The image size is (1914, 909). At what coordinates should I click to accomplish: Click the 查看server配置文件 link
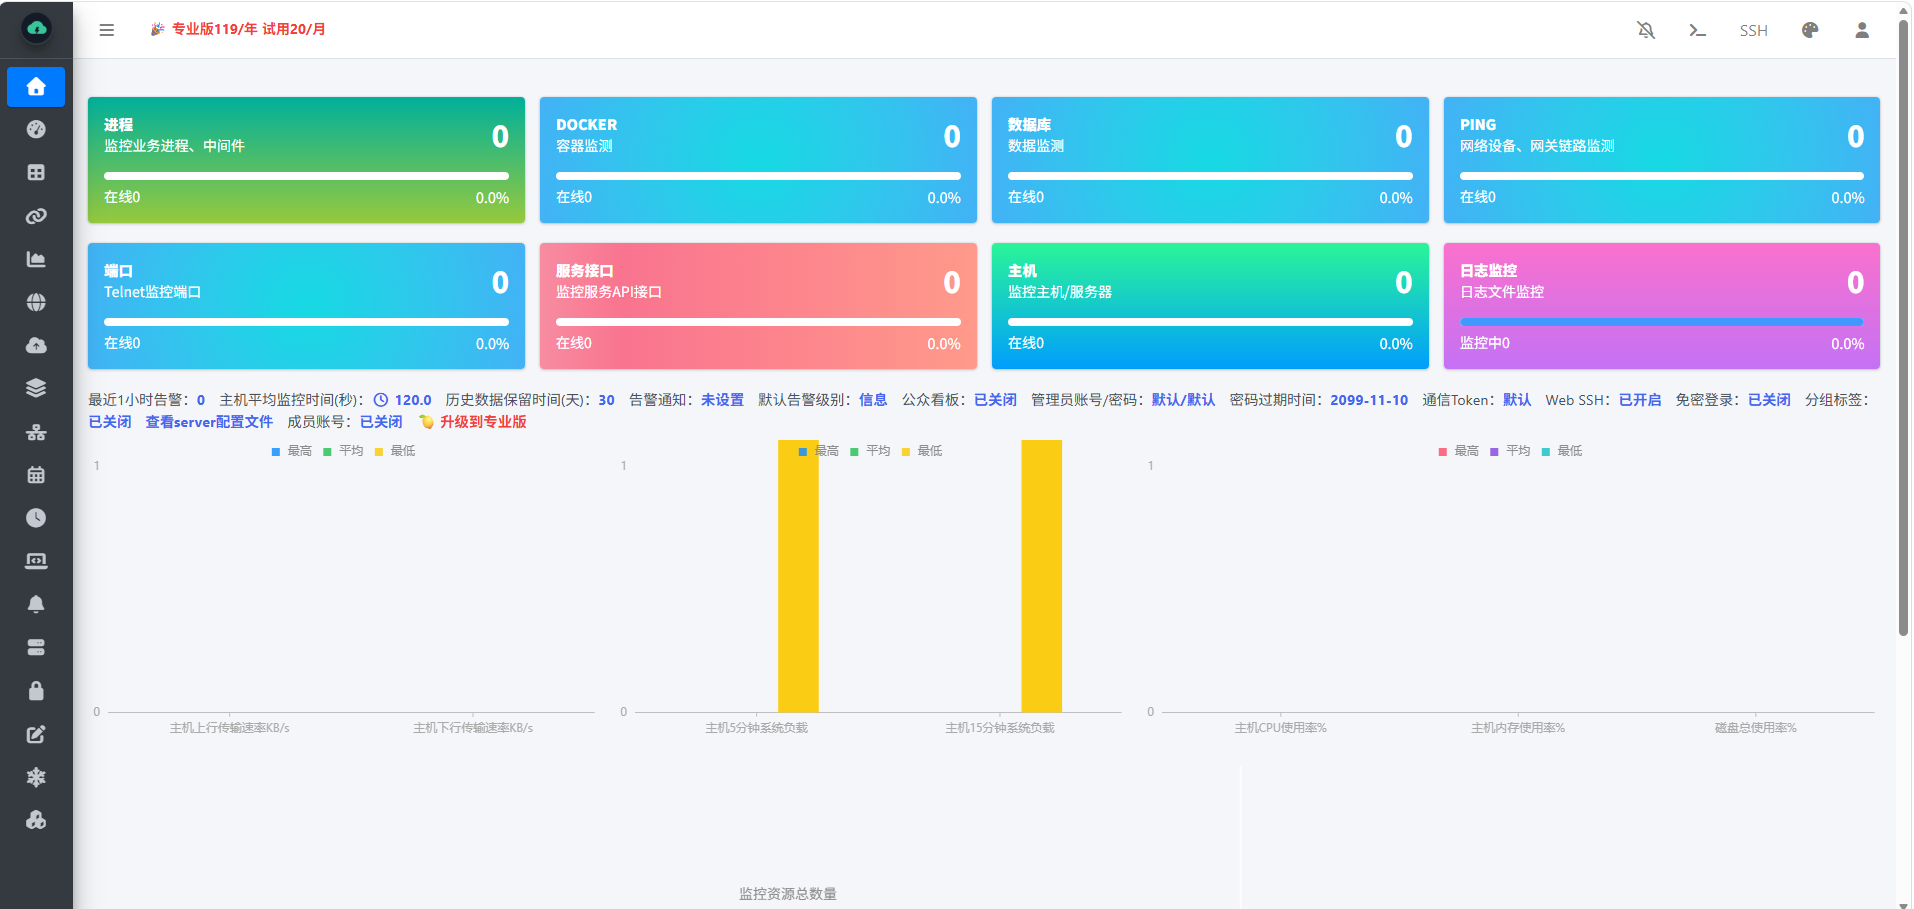click(209, 422)
